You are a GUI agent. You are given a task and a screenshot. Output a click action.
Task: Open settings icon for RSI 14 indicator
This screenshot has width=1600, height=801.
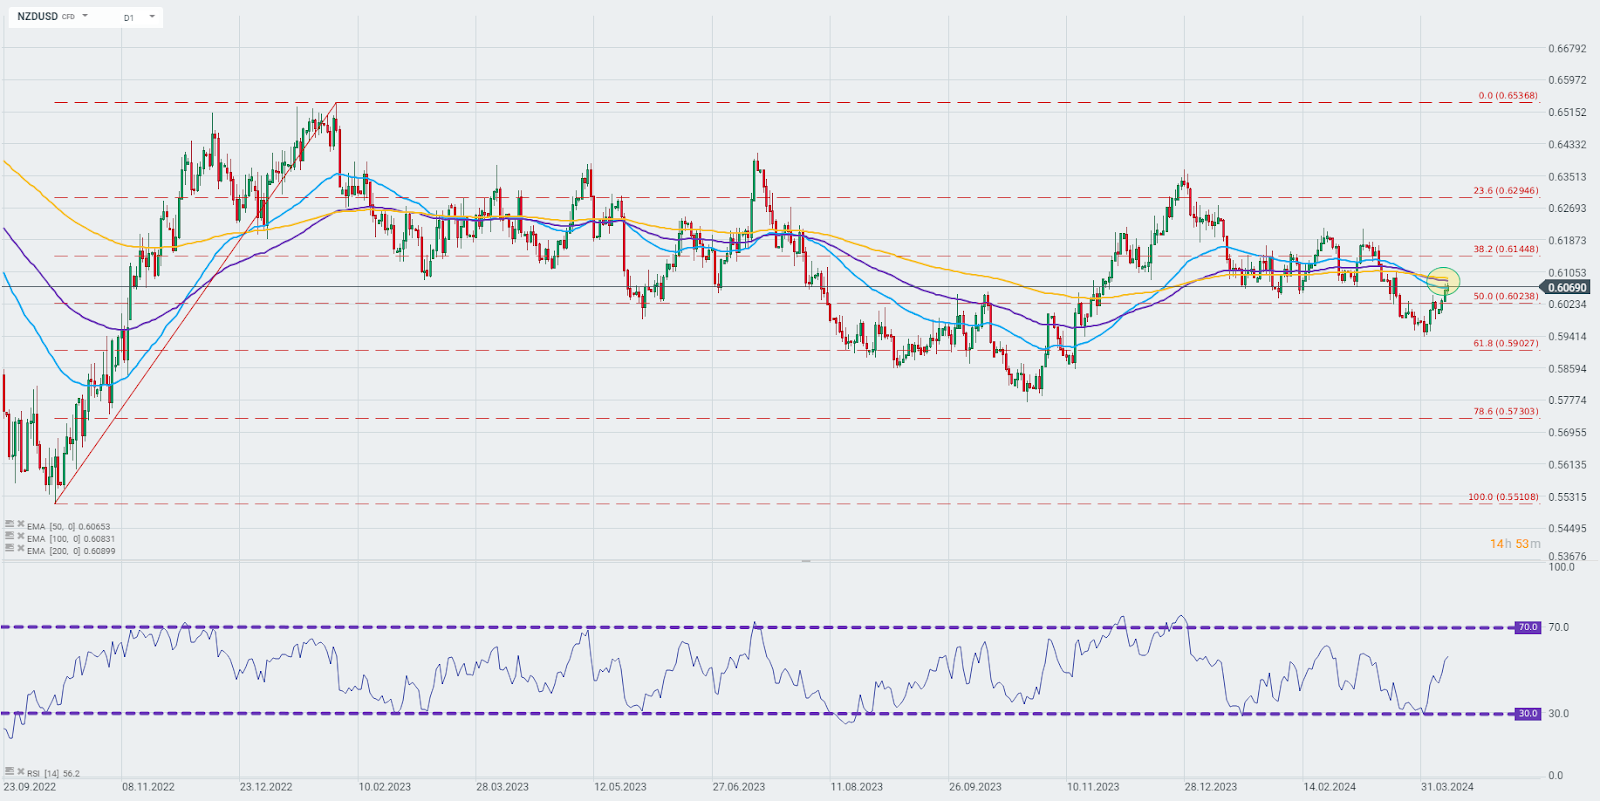tap(9, 772)
